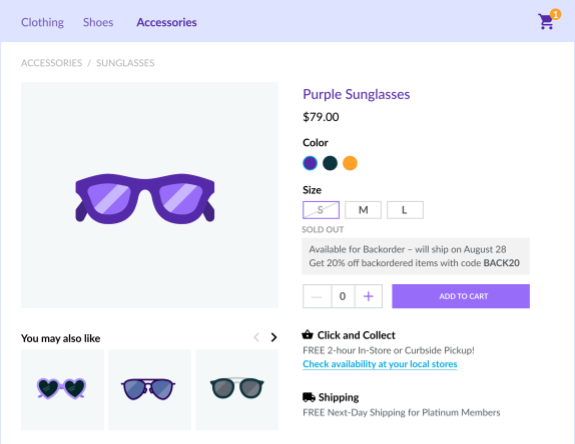This screenshot has height=444, width=575.
Task: Choose the orange color swatch
Action: 350,163
